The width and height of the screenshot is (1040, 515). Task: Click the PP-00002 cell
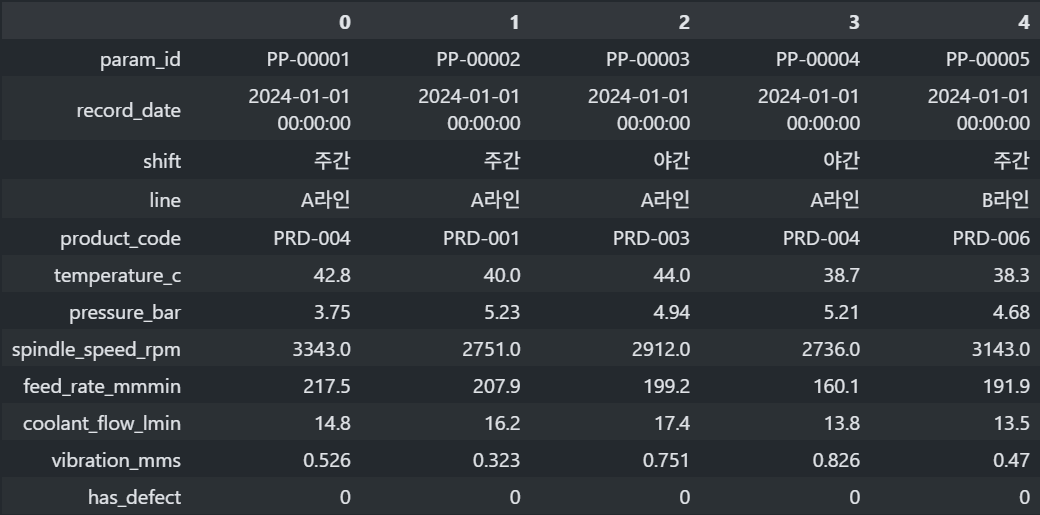pos(478,59)
